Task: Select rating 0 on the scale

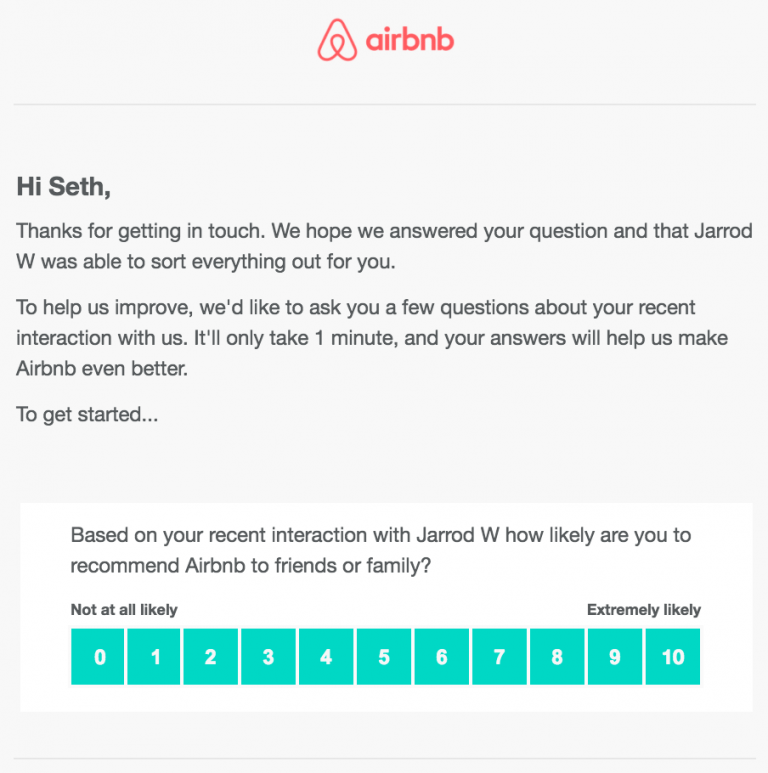Action: [x=98, y=657]
